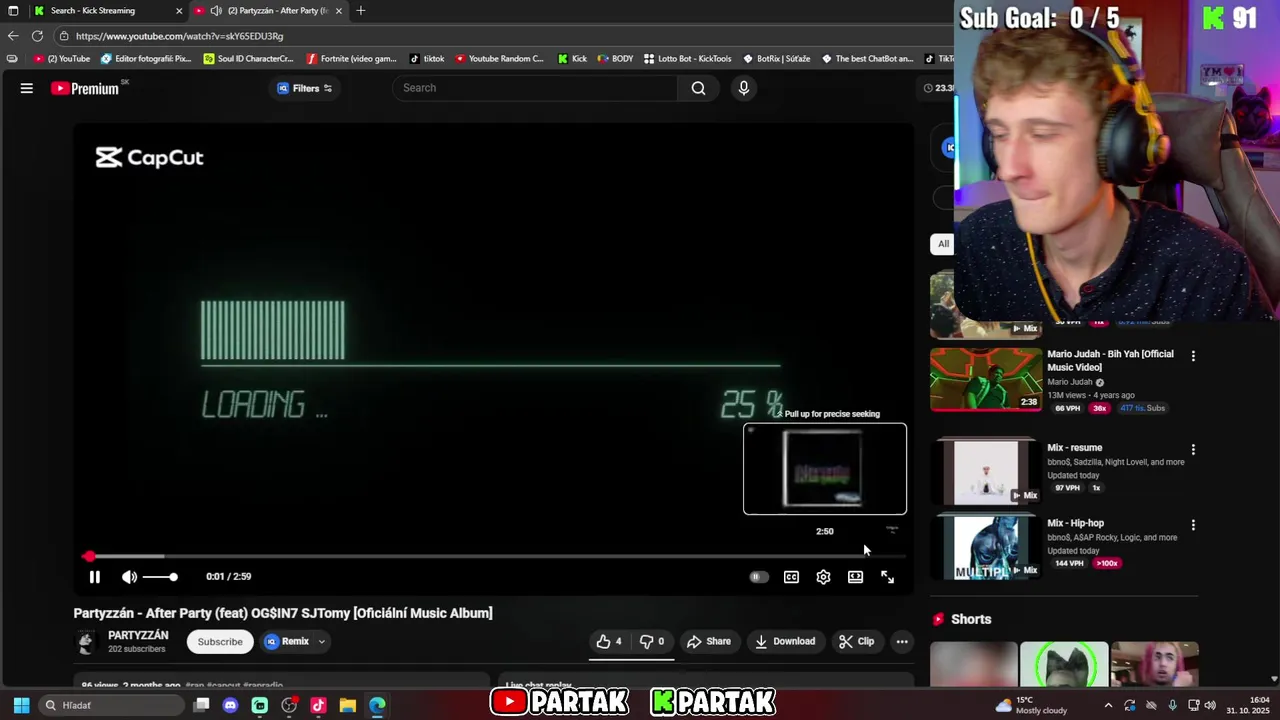
Task: Open options for Mario Judah video
Action: 1192,356
